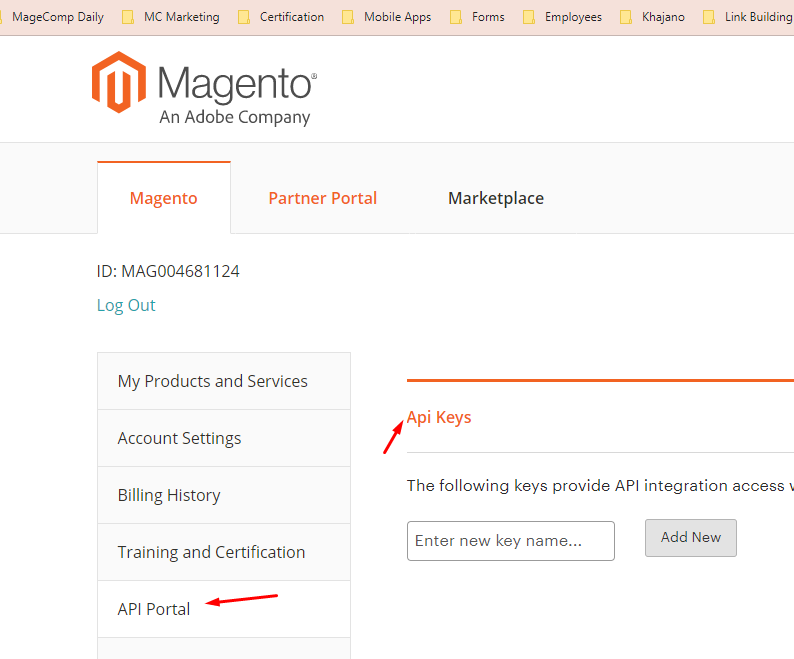Switch to the Magento tab

pyautogui.click(x=164, y=198)
